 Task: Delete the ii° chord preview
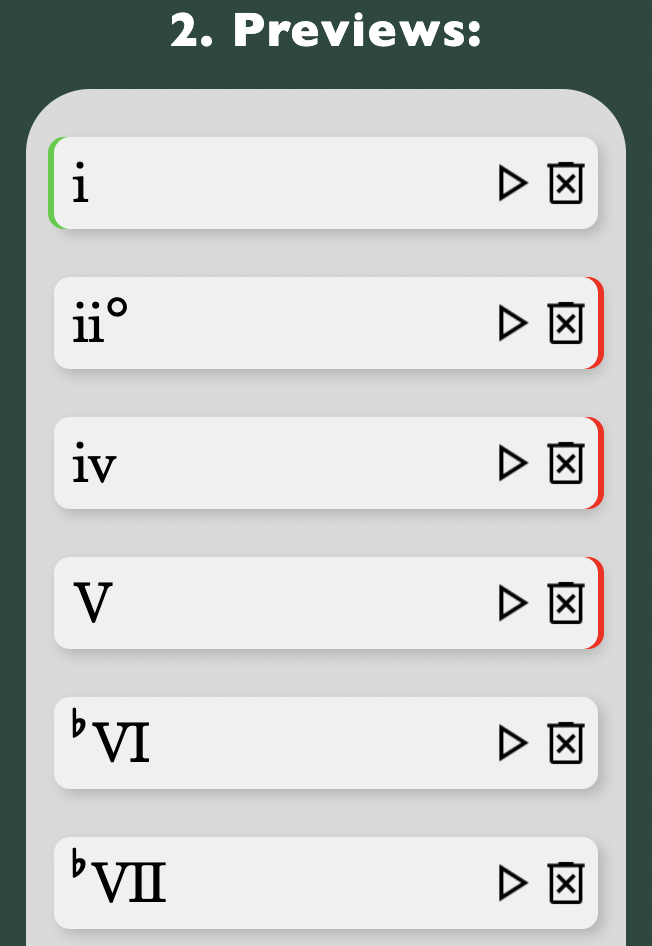(x=566, y=323)
